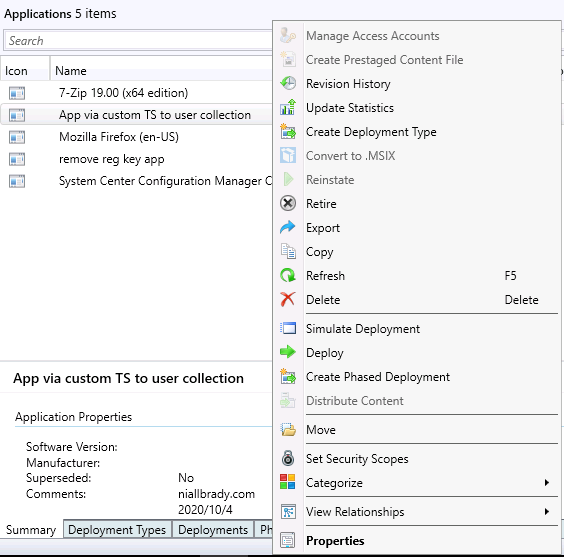Image resolution: width=564 pixels, height=557 pixels.
Task: Switch to the Summary tab
Action: click(x=31, y=529)
